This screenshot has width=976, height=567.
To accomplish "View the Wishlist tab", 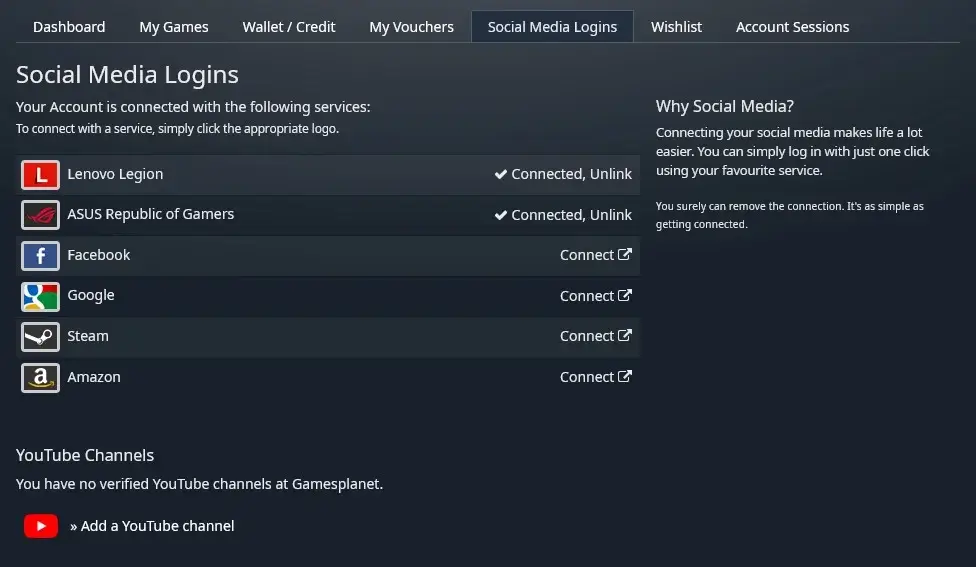I will pos(676,27).
